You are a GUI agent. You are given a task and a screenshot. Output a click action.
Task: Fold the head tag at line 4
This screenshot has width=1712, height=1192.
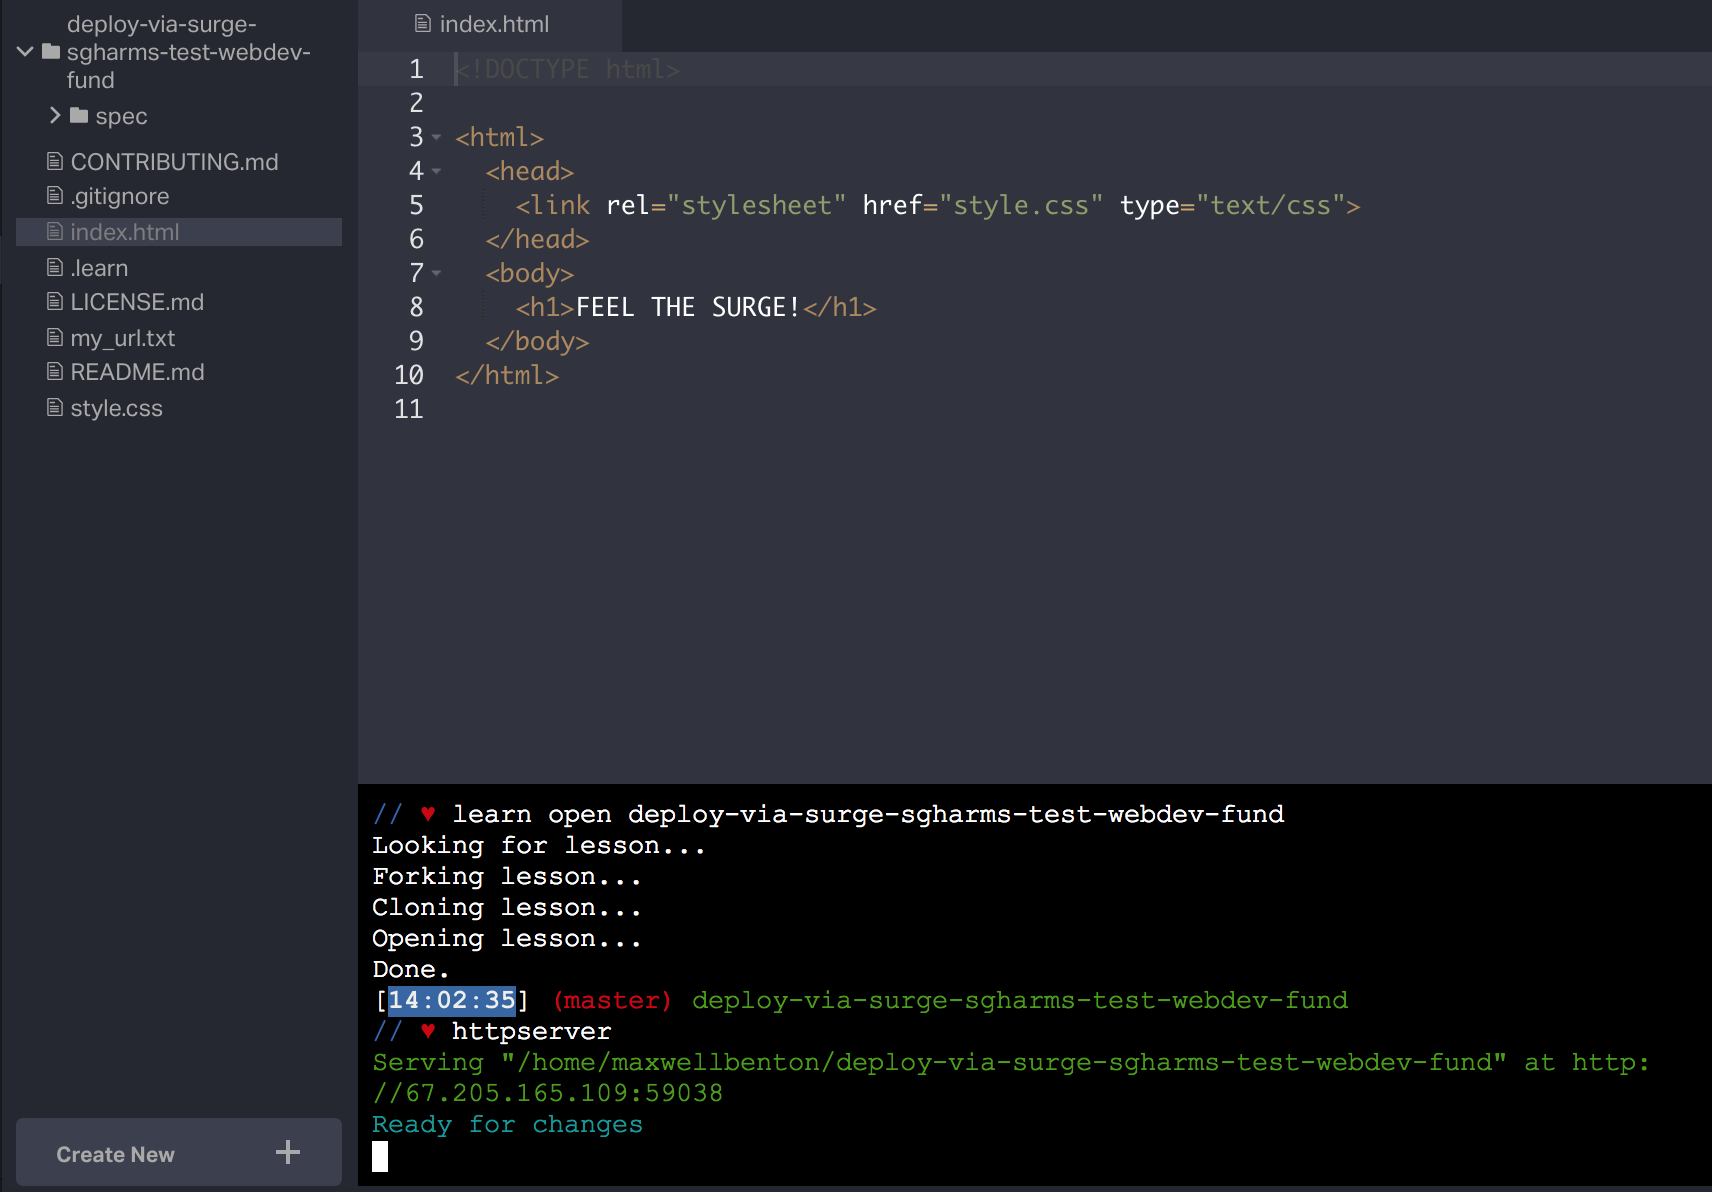[437, 171]
